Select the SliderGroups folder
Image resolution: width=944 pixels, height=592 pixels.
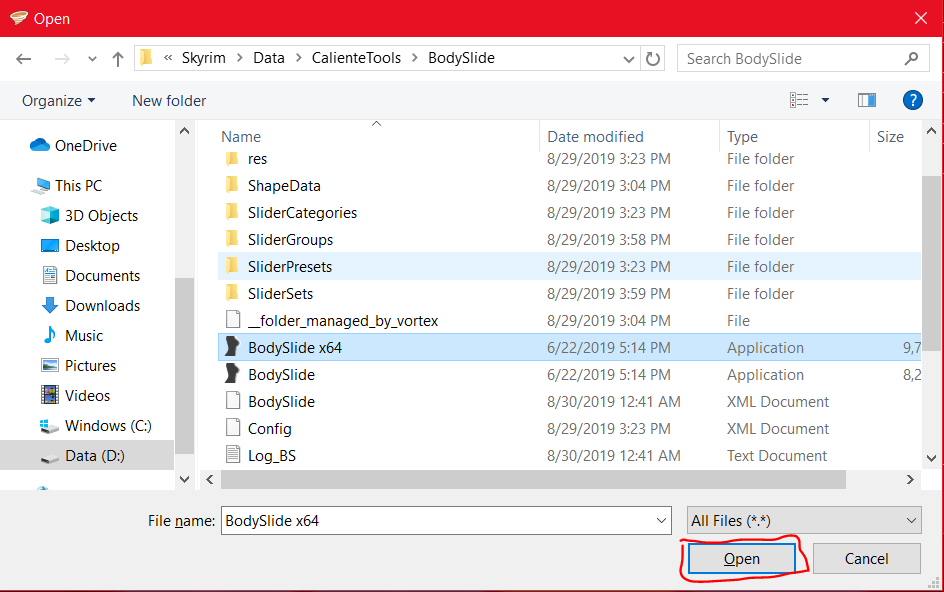coord(569,240)
